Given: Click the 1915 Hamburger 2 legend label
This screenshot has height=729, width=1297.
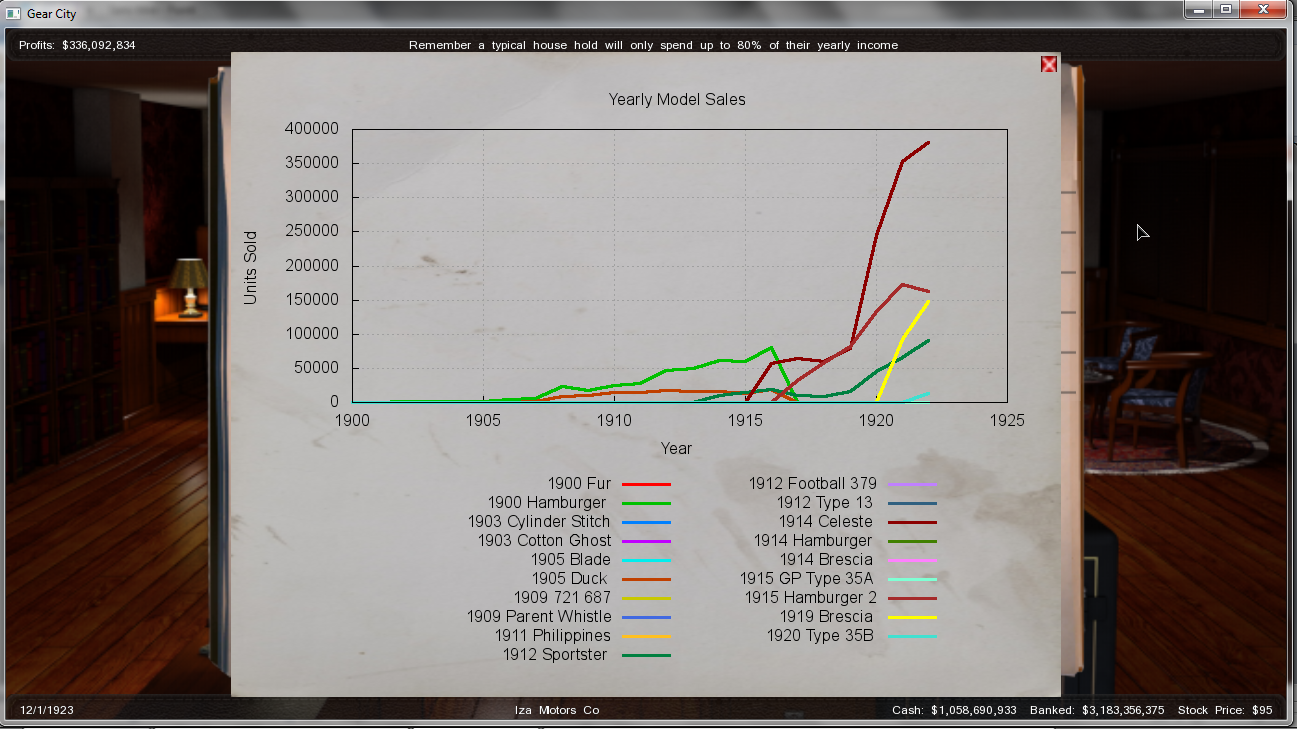Looking at the screenshot, I should tap(808, 598).
